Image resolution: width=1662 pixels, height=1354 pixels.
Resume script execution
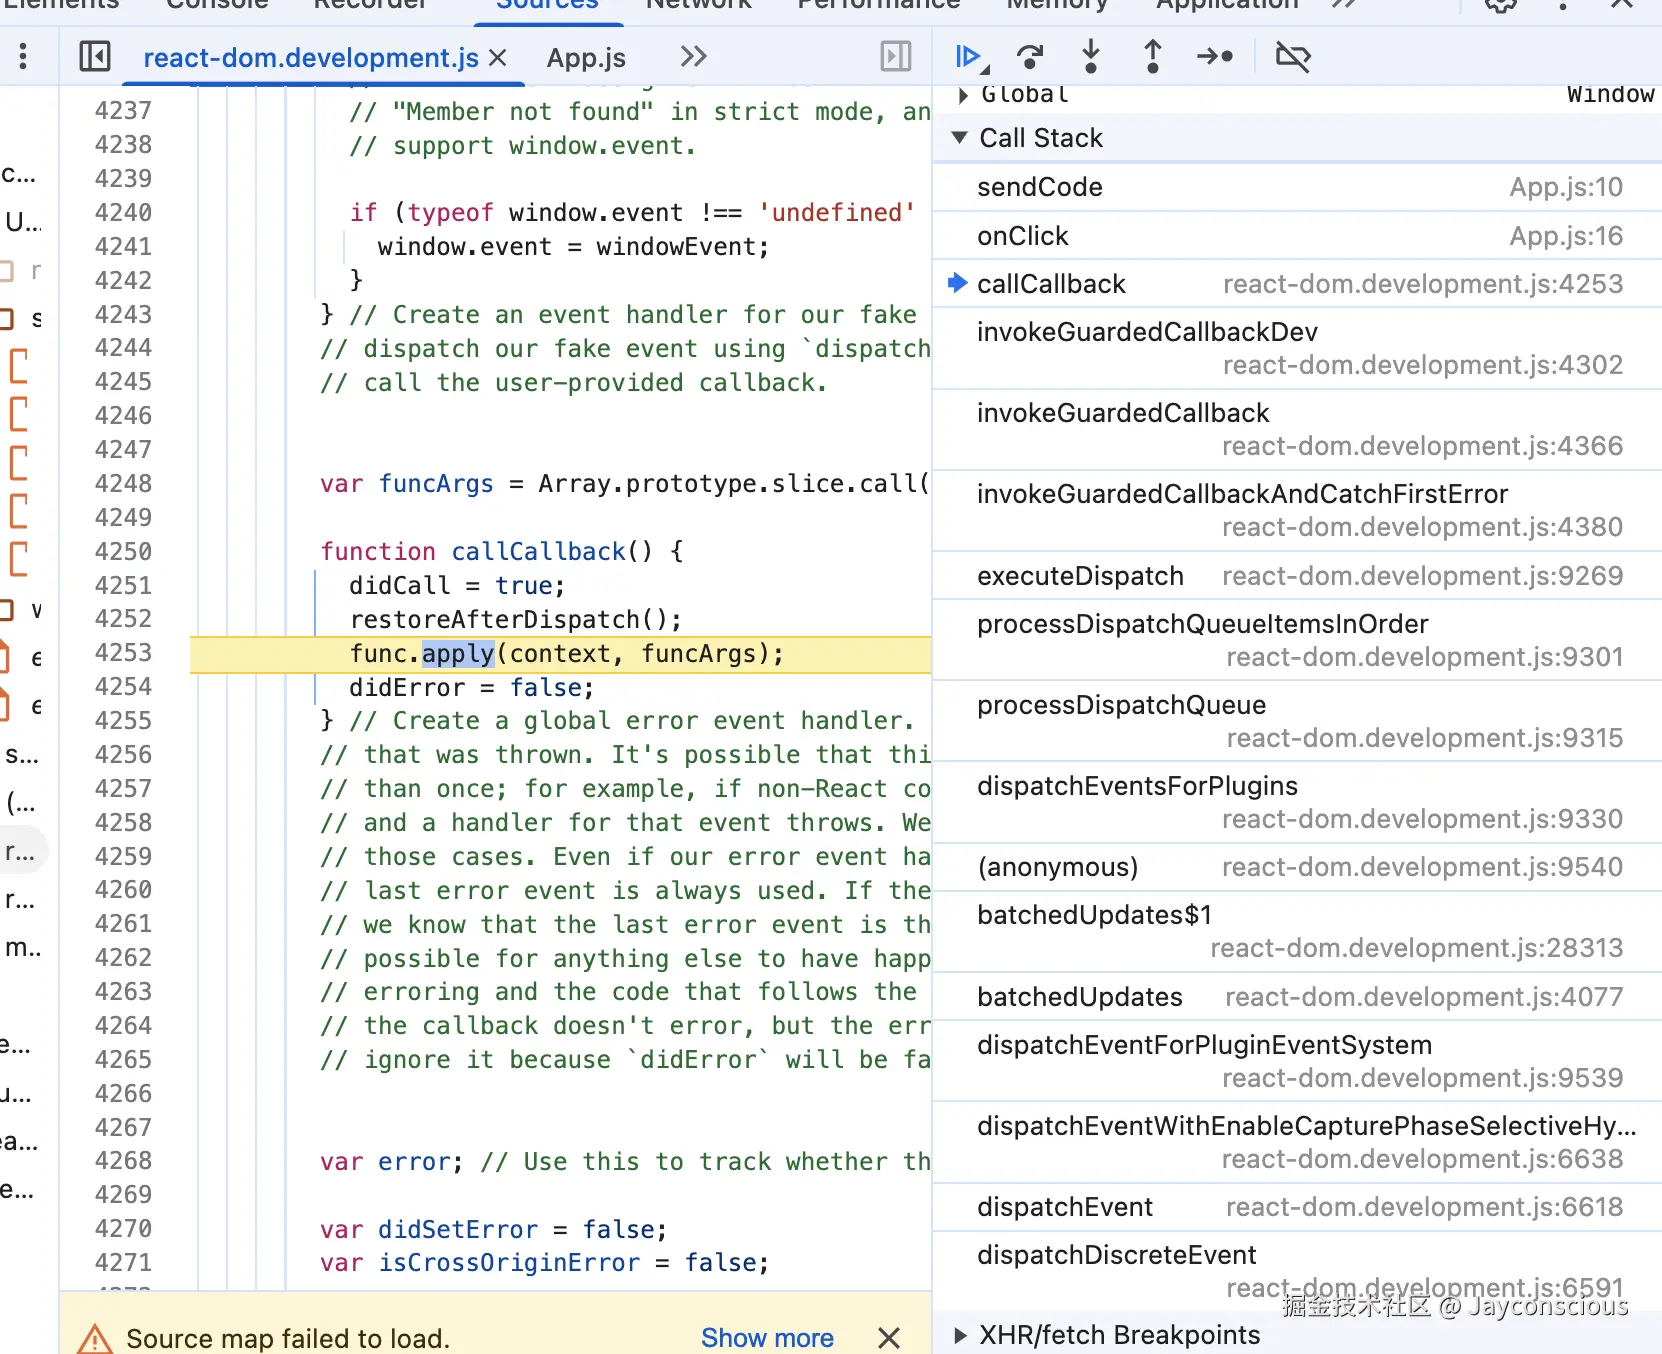click(970, 57)
